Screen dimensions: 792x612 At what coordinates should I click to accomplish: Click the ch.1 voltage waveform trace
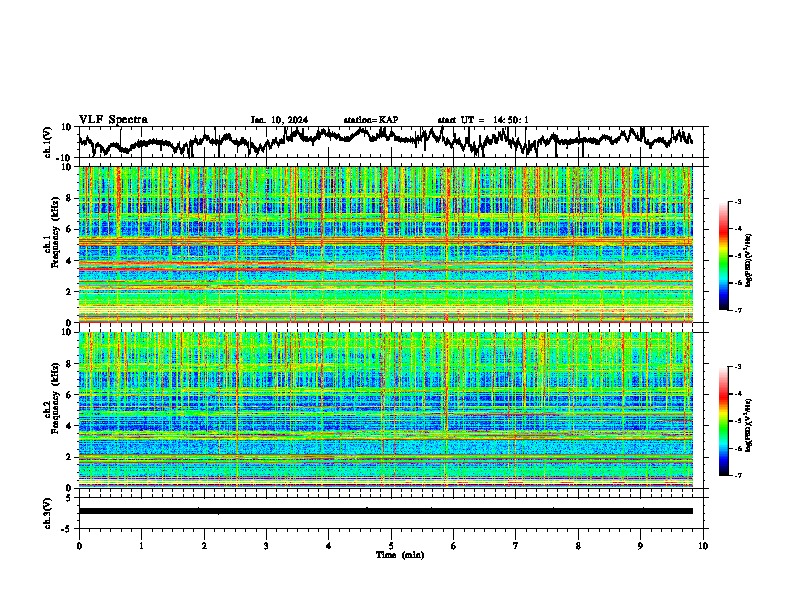(x=386, y=140)
